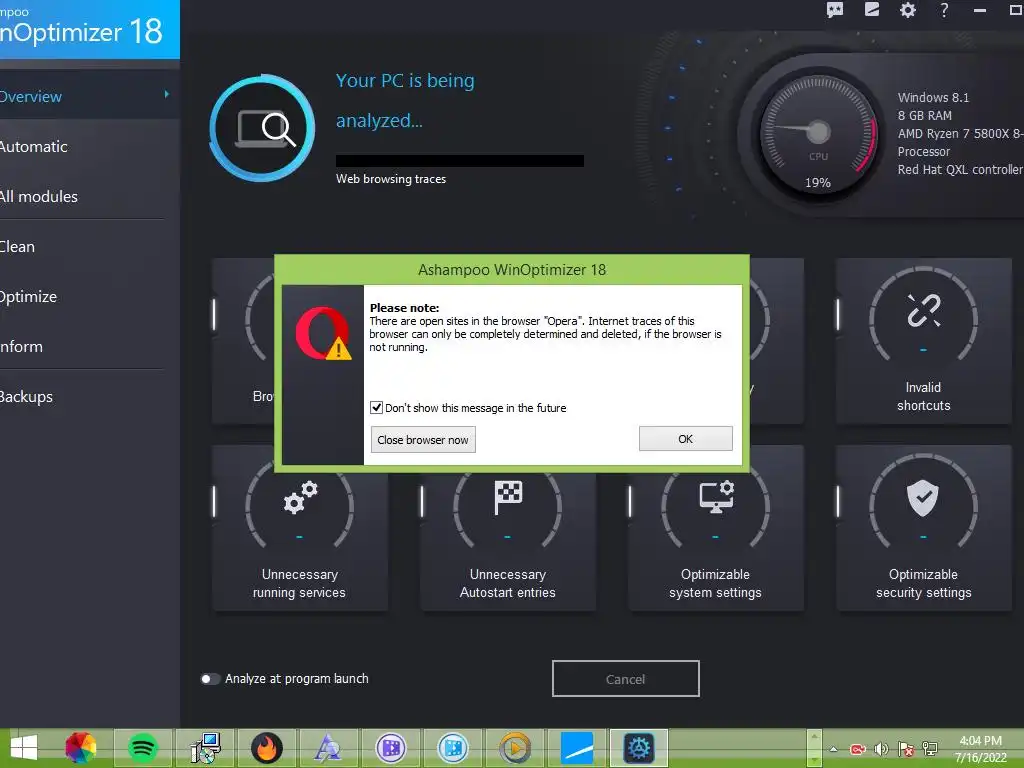Screen dimensions: 1024x768
Task: Open Optimizable security settings tile
Action: (x=923, y=529)
